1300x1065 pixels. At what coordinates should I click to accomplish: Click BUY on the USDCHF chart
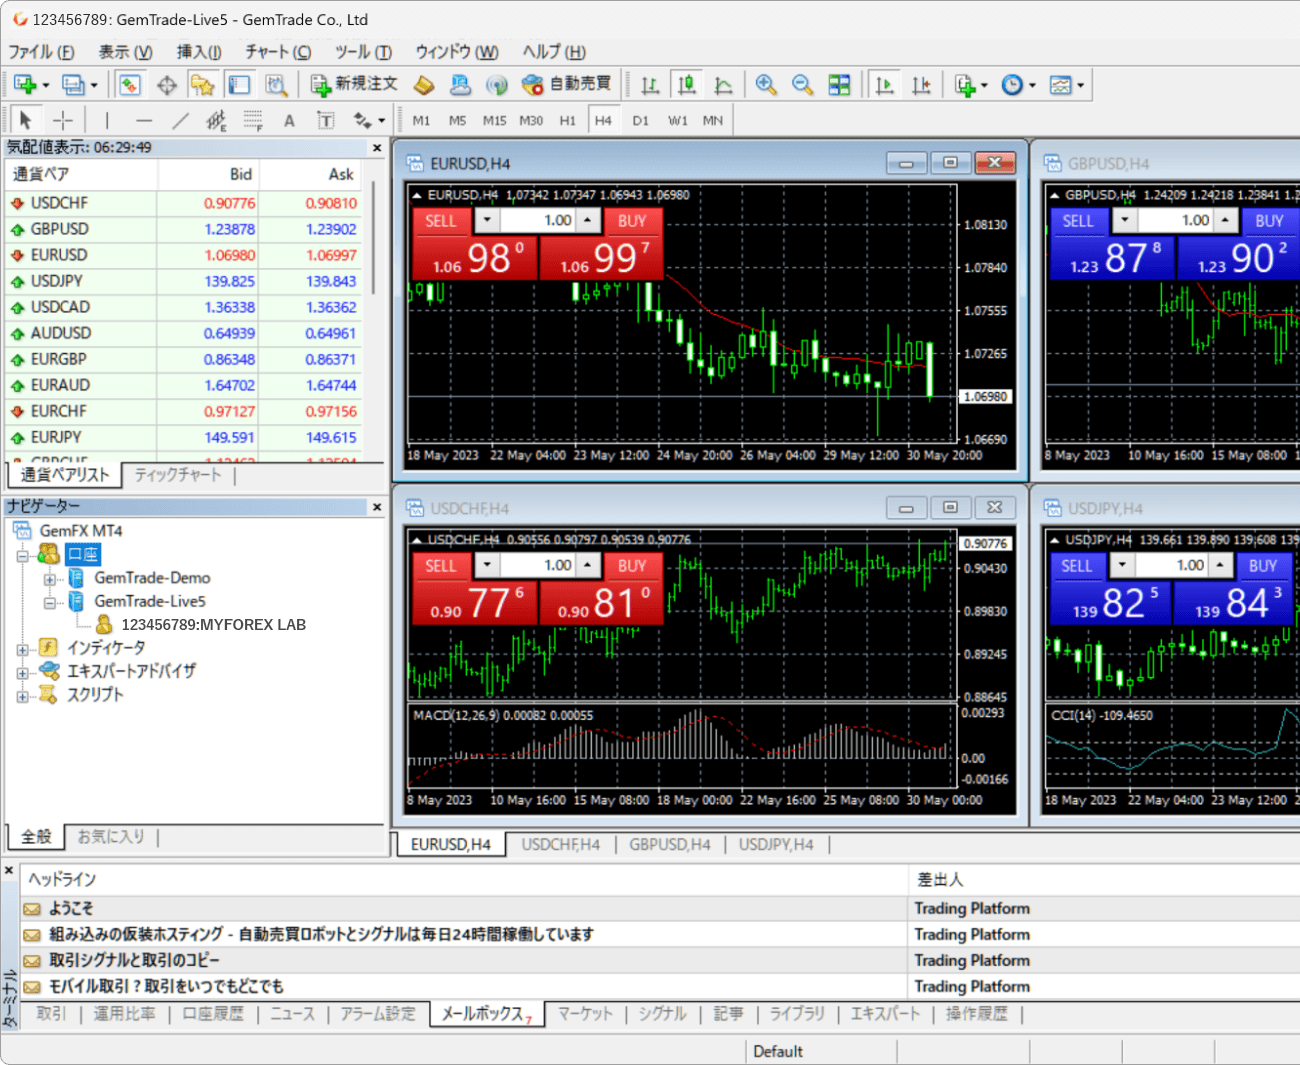(x=632, y=566)
